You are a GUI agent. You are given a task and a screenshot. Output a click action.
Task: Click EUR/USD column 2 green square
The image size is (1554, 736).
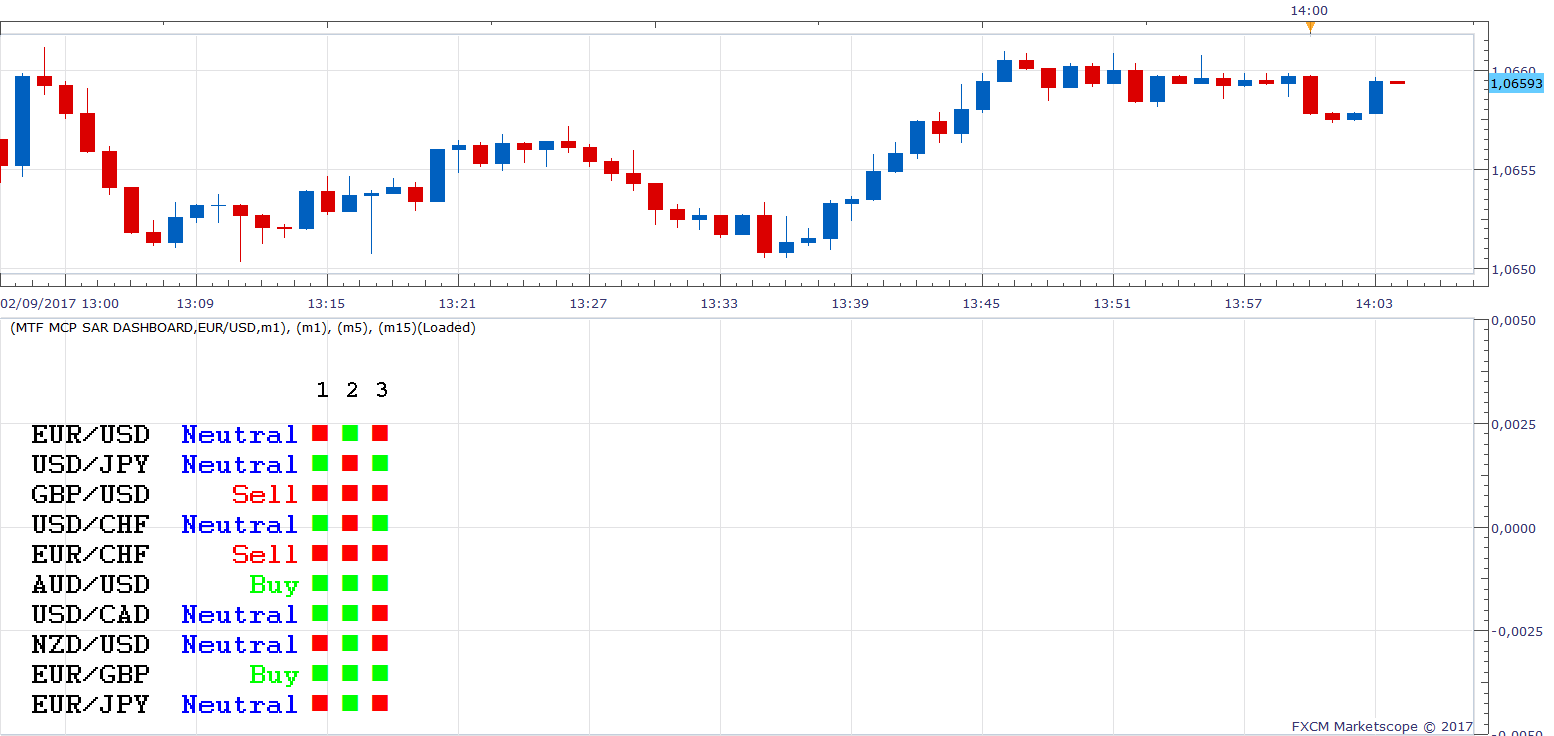tap(350, 433)
